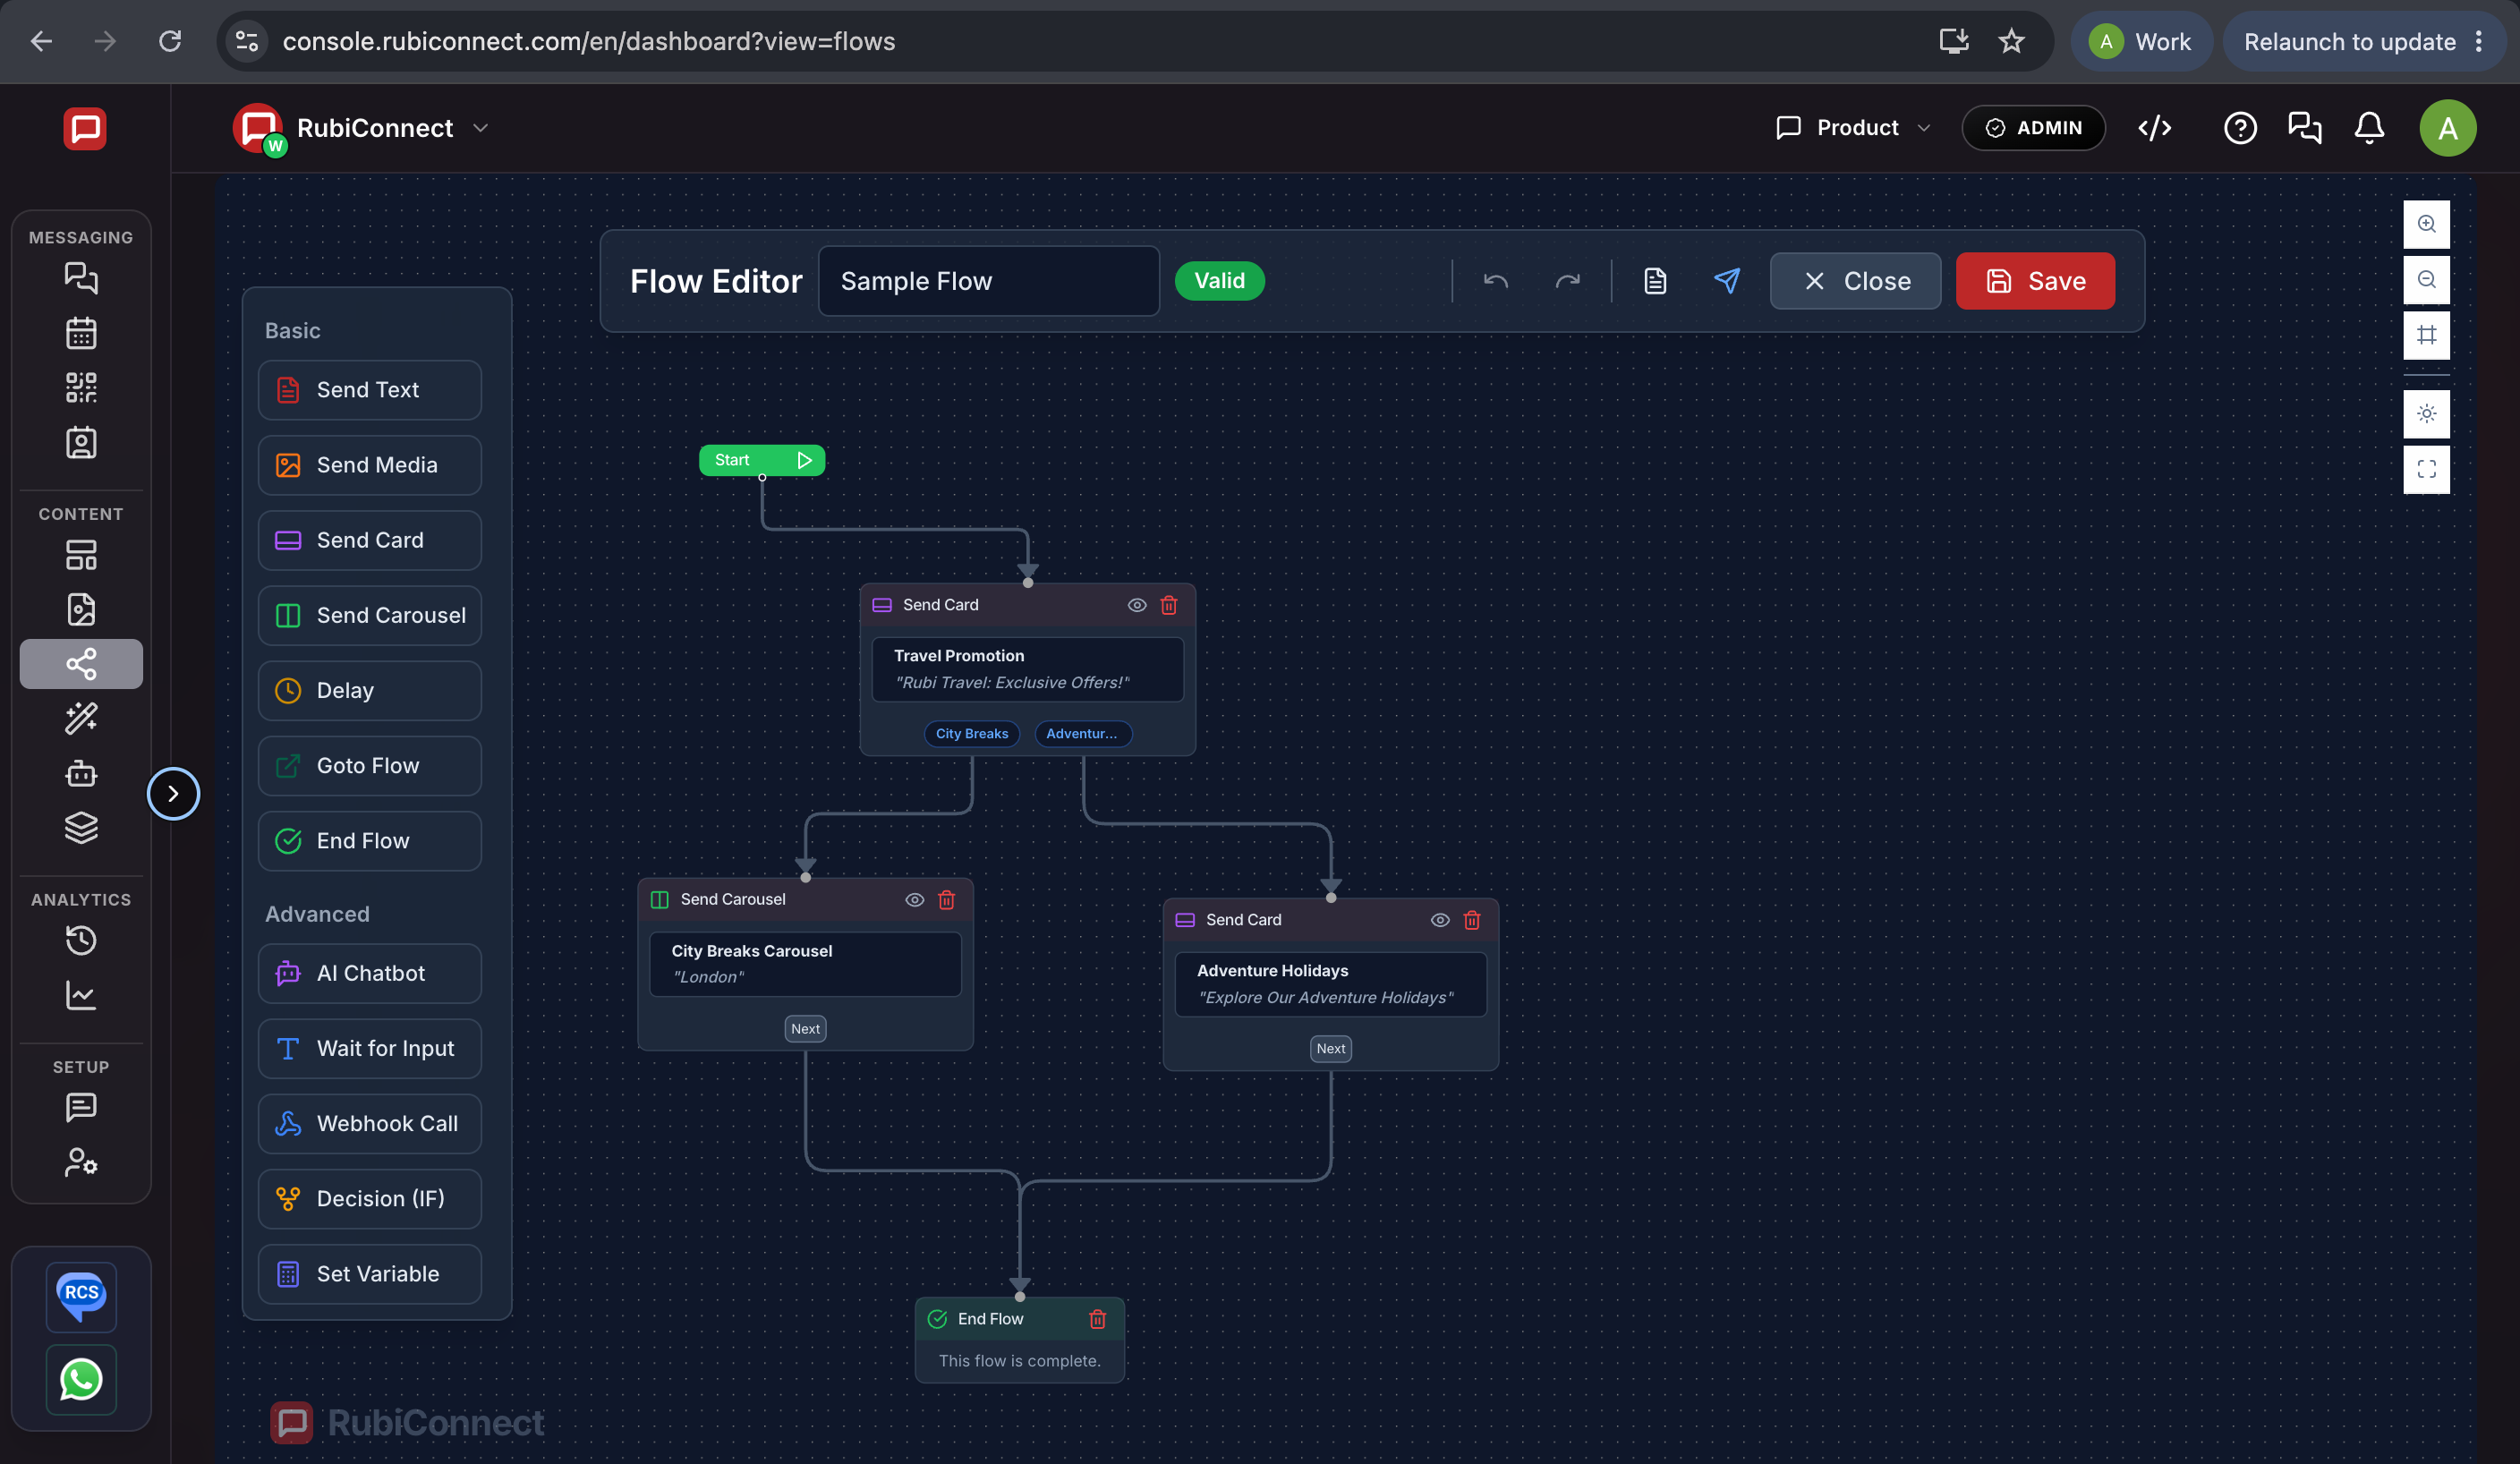Click the Valid status badge
This screenshot has width=2520, height=1464.
(1219, 281)
